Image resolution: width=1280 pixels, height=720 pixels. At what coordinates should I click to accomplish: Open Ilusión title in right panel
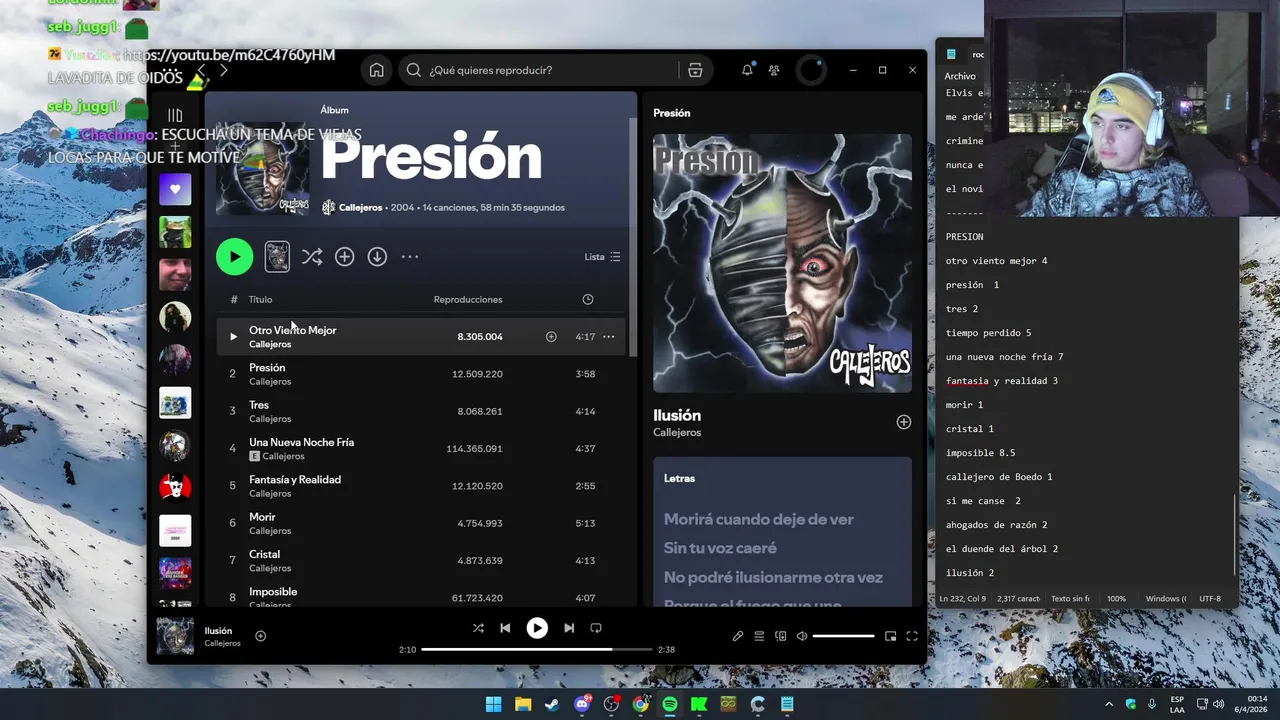[677, 415]
